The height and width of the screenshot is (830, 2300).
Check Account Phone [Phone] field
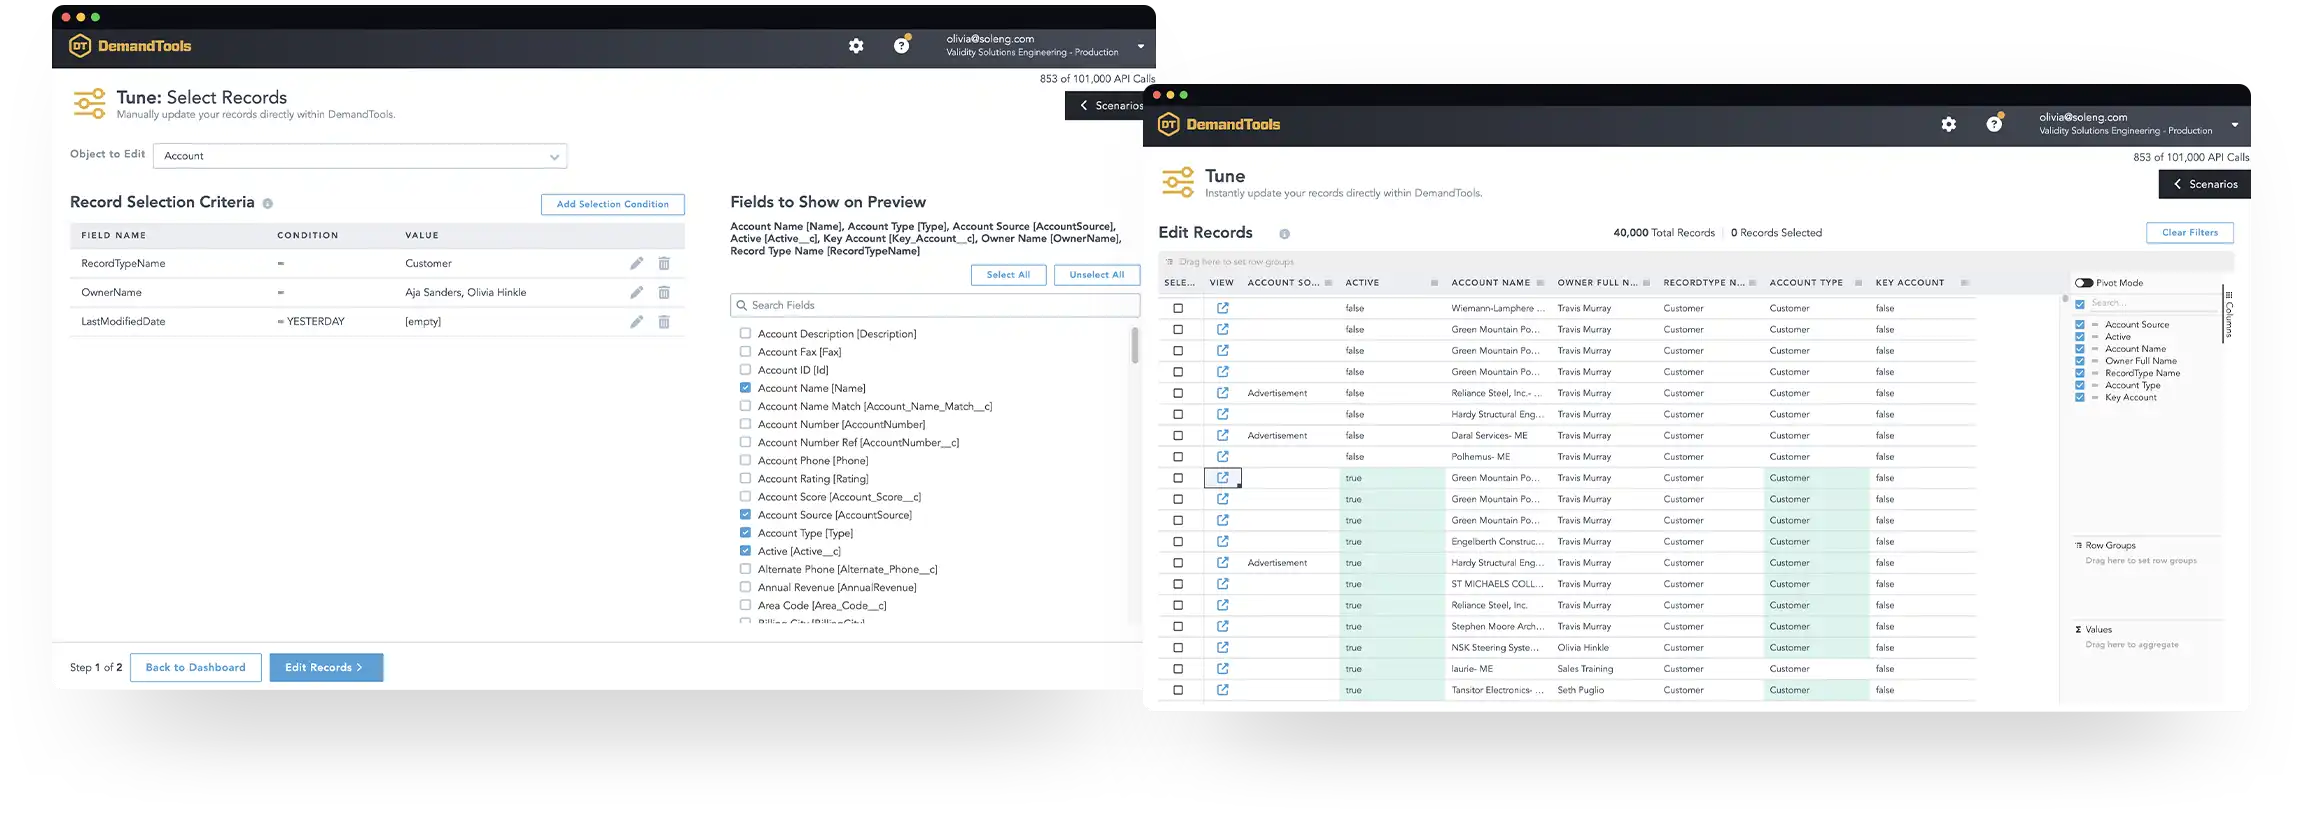click(x=745, y=460)
